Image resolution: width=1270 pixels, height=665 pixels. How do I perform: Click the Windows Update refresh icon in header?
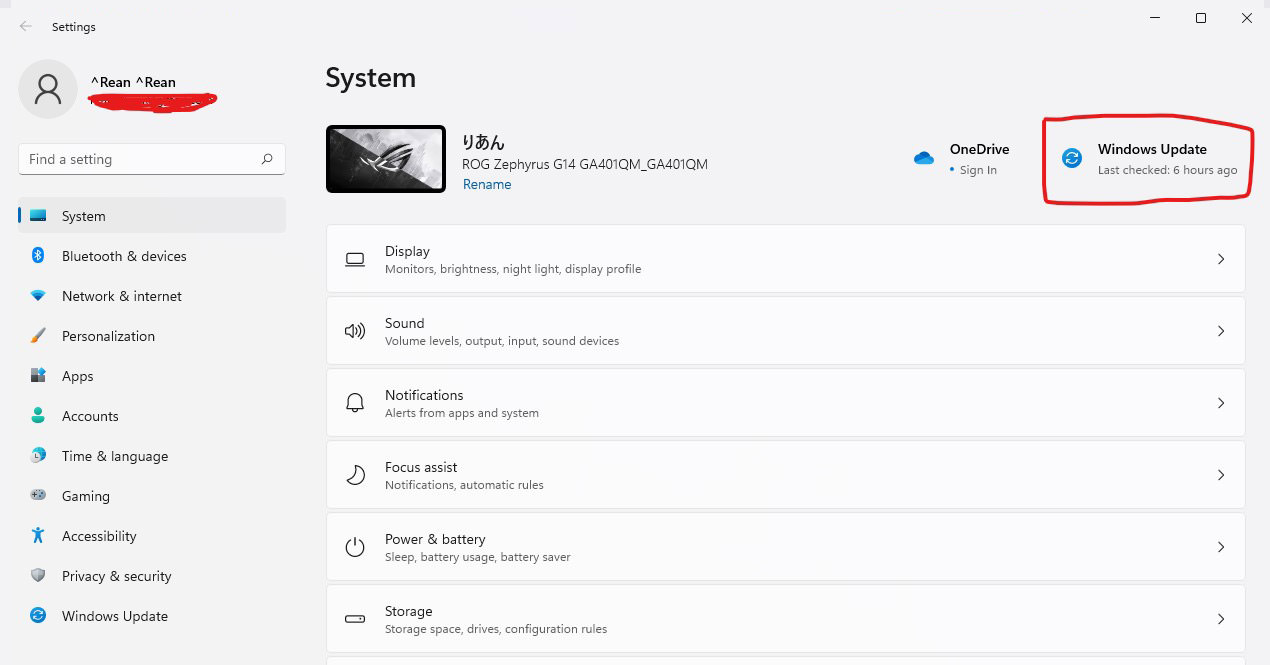pyautogui.click(x=1072, y=158)
